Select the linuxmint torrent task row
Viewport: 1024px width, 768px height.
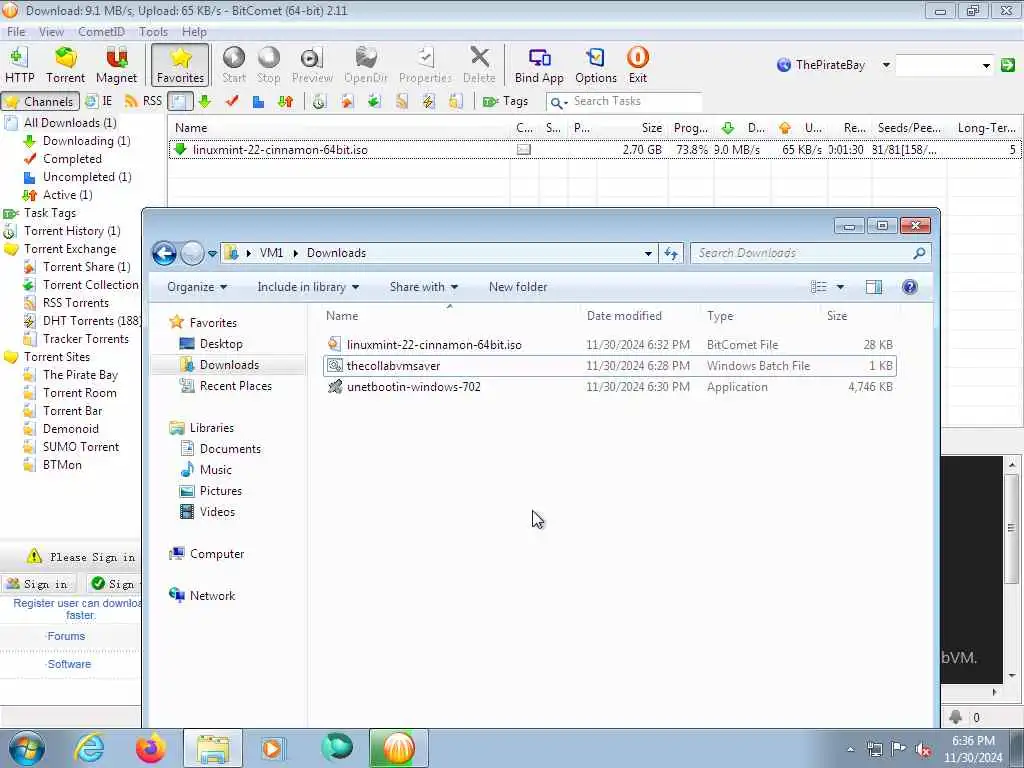pyautogui.click(x=594, y=150)
